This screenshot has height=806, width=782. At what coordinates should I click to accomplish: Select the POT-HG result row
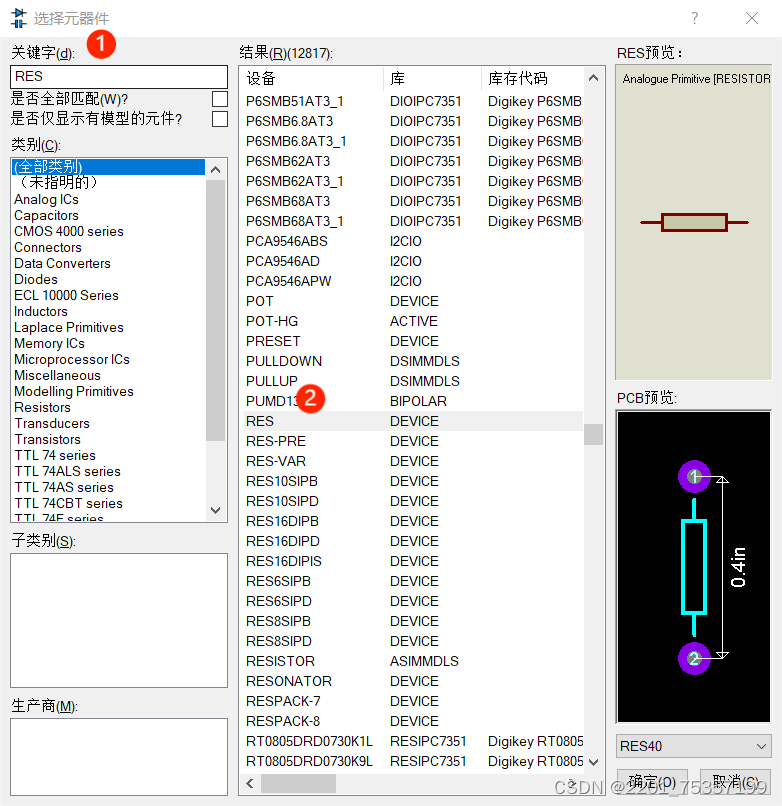coord(413,321)
